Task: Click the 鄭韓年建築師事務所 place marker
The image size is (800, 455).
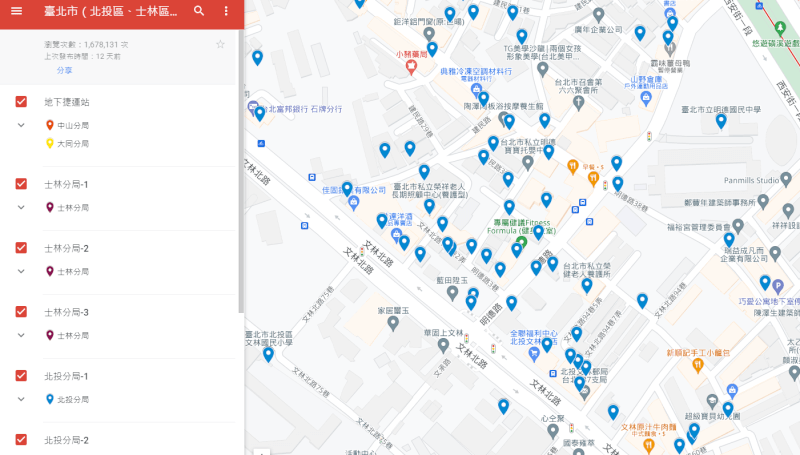Action: click(x=763, y=201)
